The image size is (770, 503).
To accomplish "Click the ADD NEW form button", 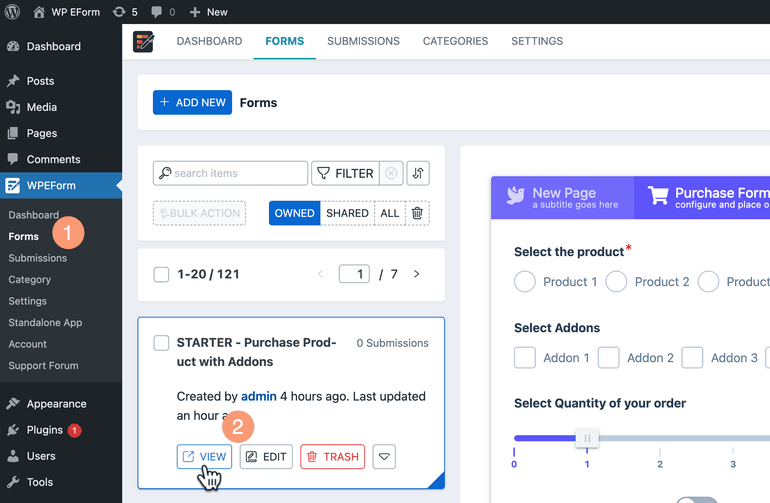I will [192, 103].
